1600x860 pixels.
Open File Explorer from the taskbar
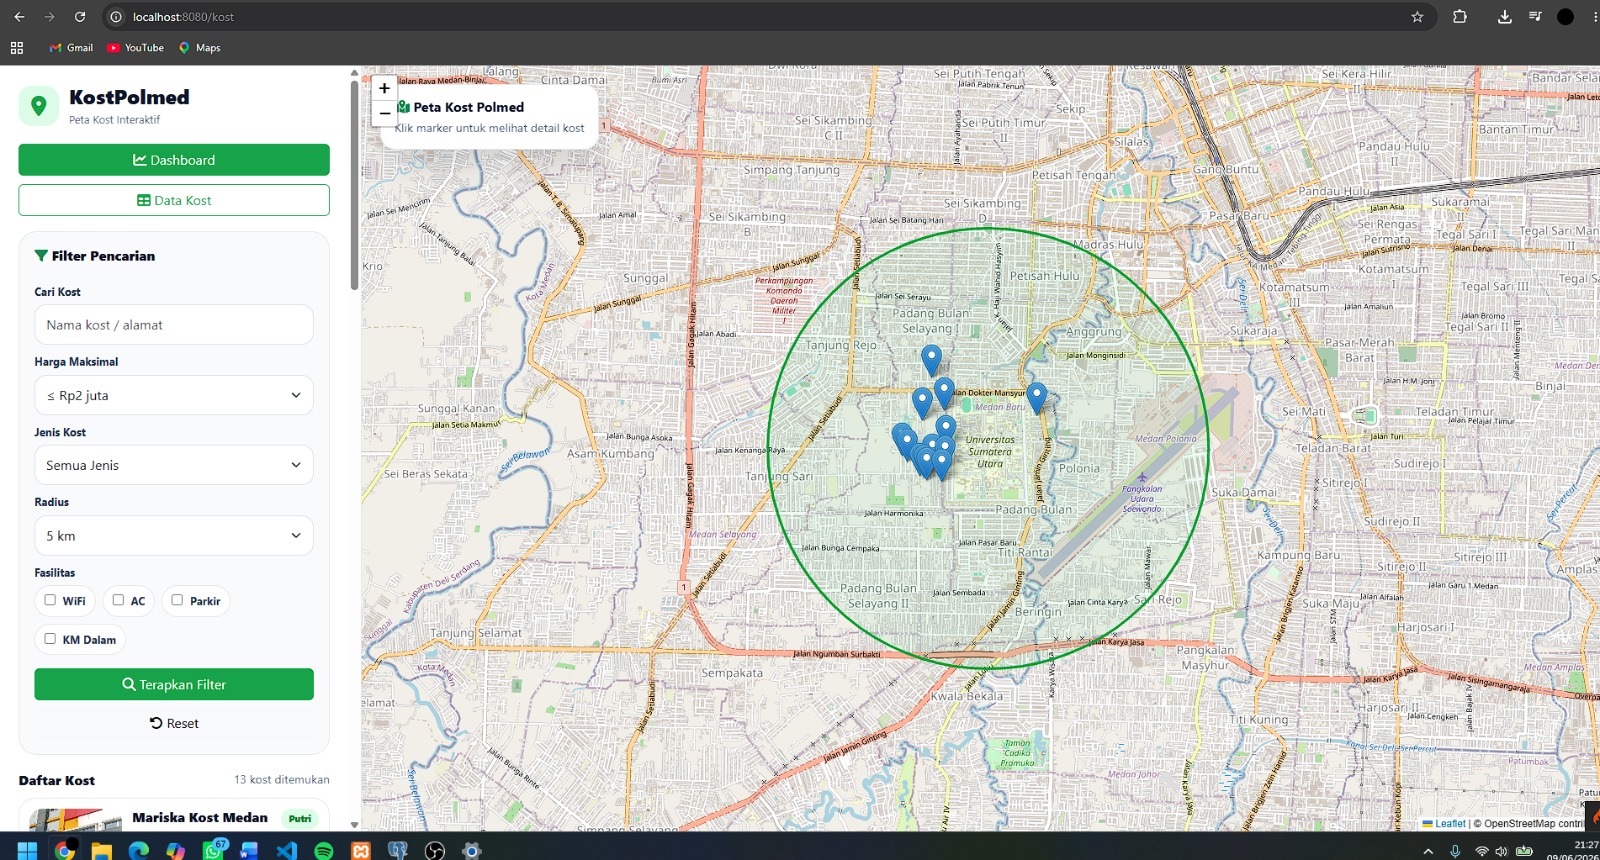pos(101,850)
